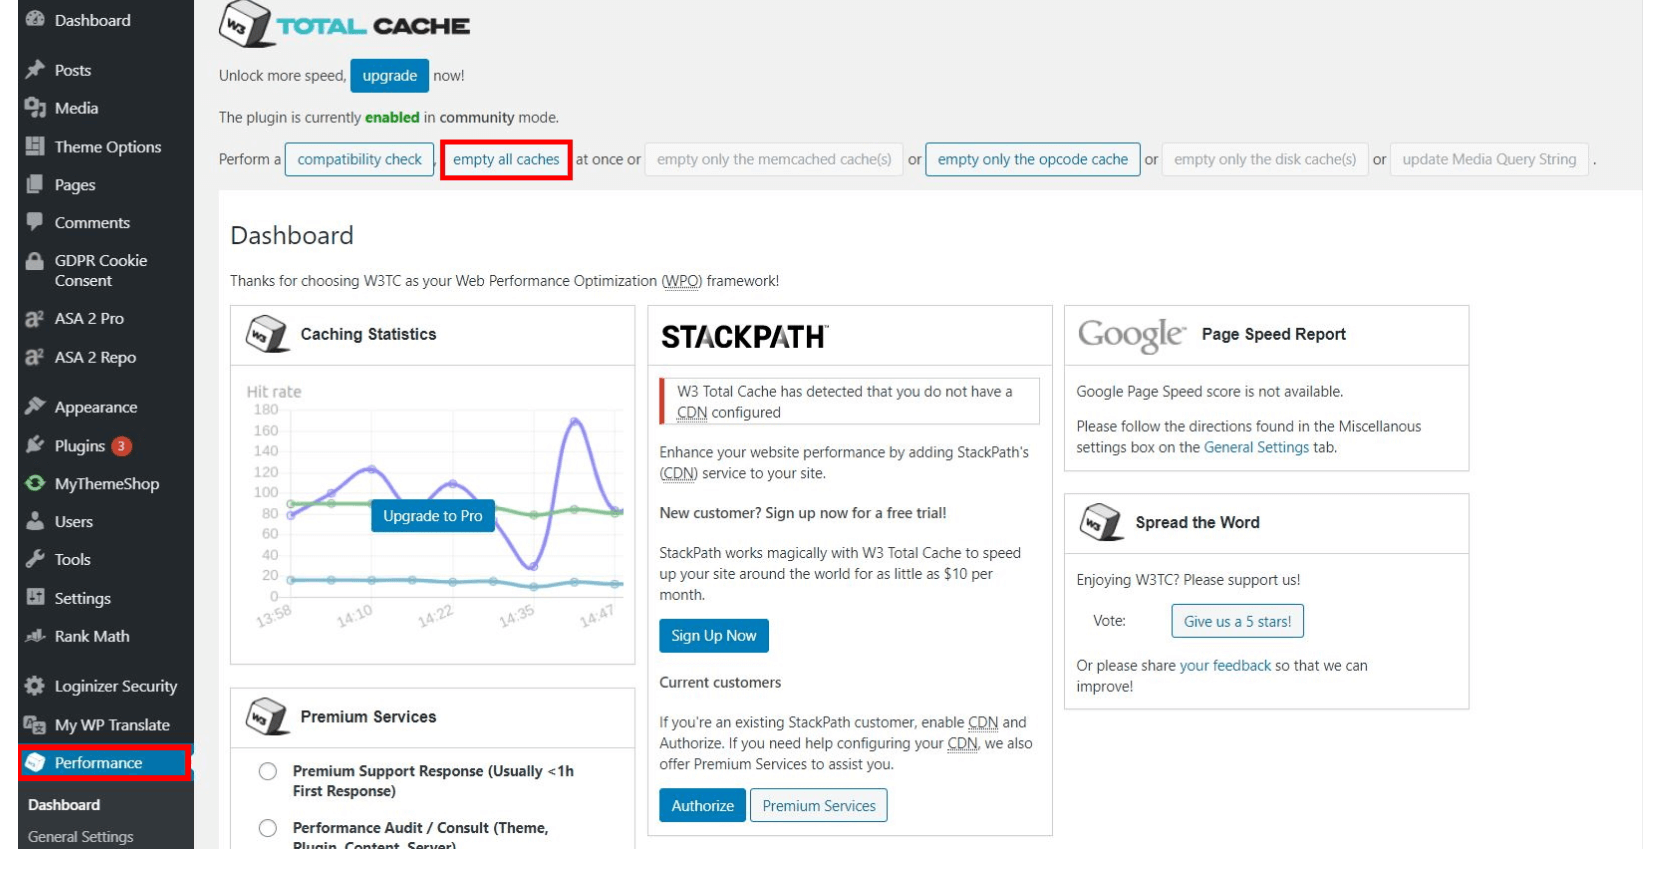This screenshot has height=870, width=1678.
Task: Click the Appearance paintbrush icon
Action: [x=35, y=406]
